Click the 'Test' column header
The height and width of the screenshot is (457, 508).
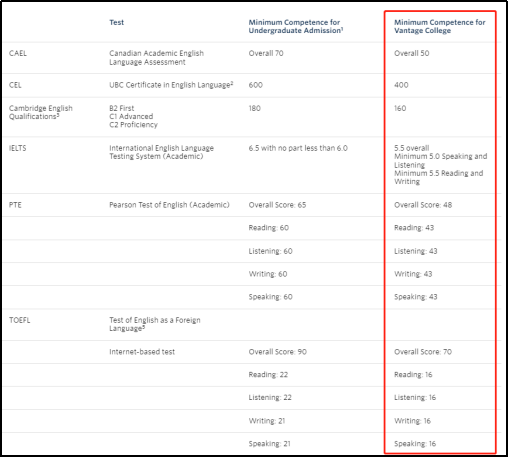pos(116,22)
